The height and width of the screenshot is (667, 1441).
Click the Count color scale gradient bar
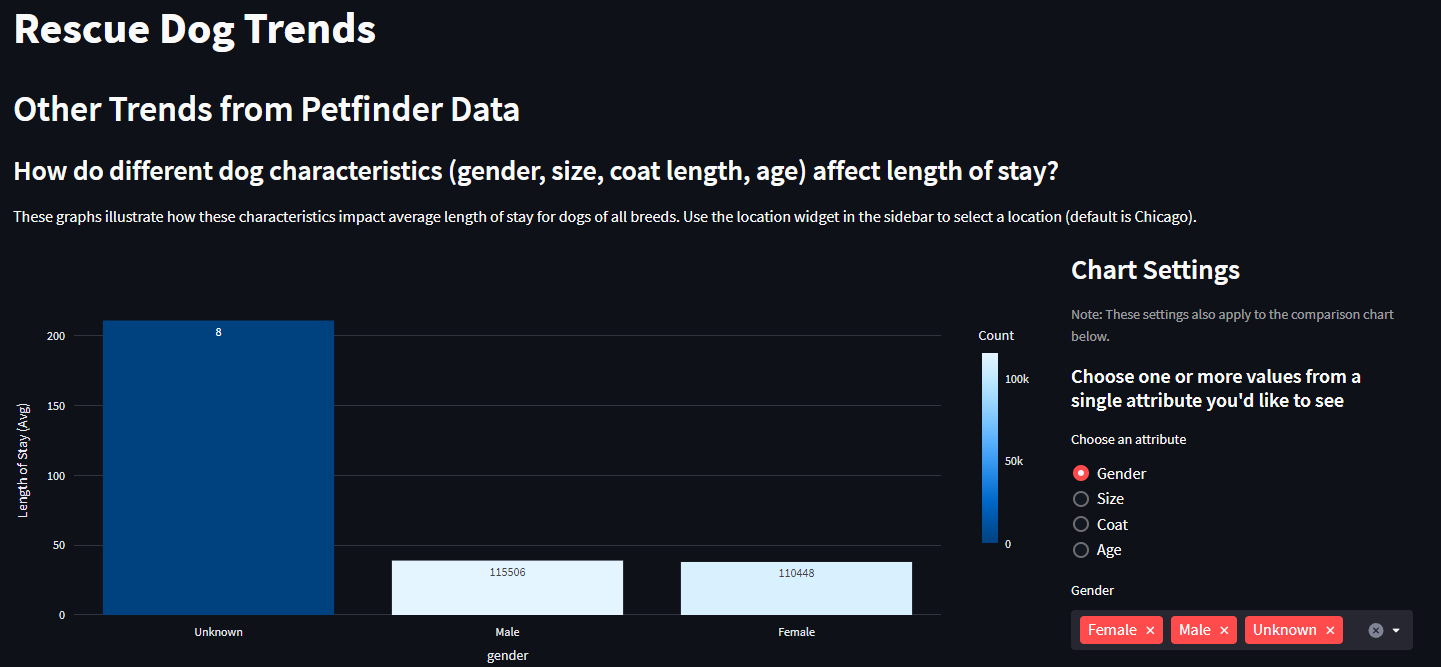click(989, 448)
